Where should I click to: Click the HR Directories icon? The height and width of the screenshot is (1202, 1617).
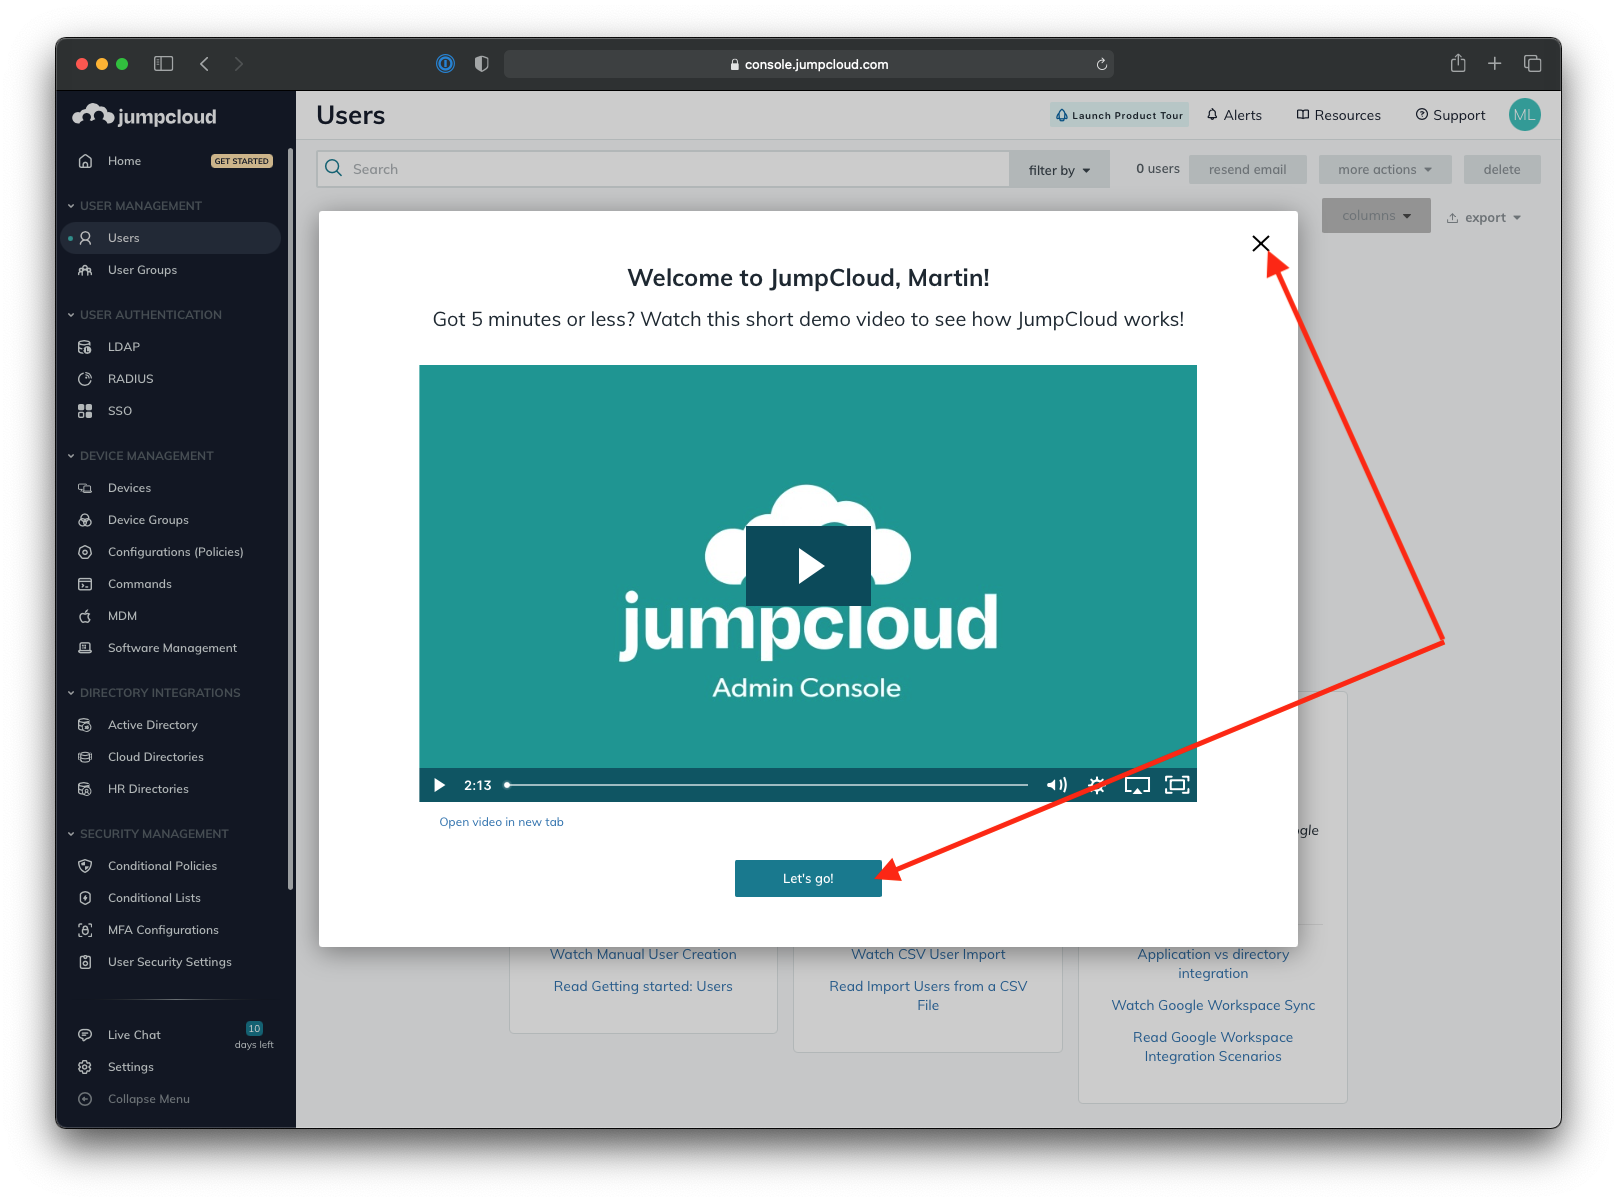click(x=85, y=789)
